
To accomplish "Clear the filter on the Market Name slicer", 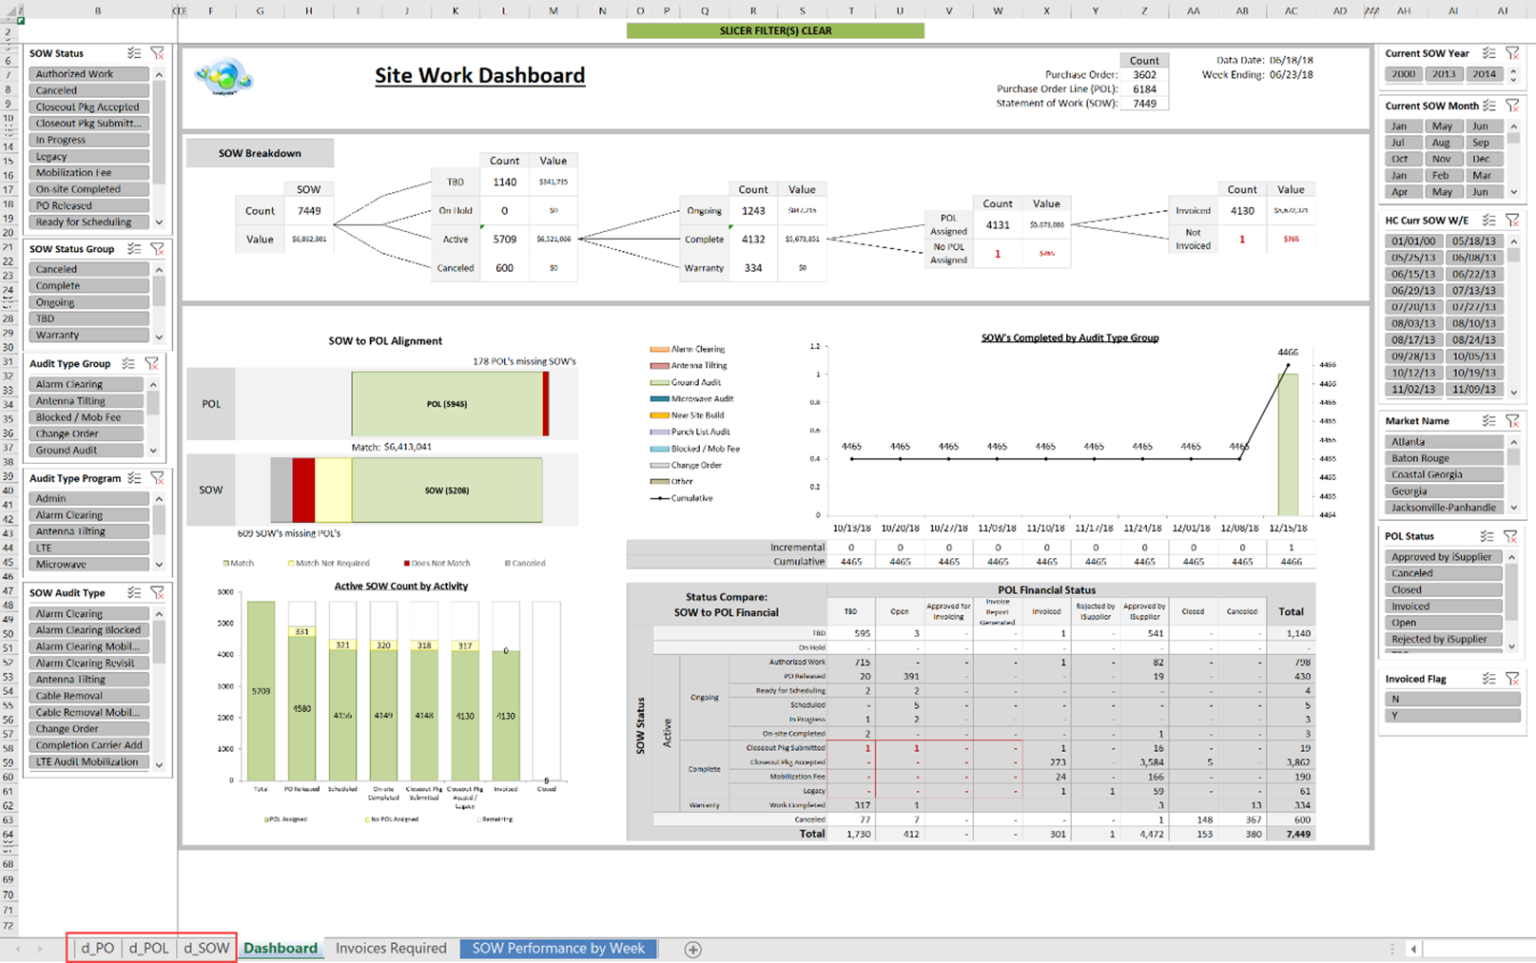I will pyautogui.click(x=1513, y=420).
